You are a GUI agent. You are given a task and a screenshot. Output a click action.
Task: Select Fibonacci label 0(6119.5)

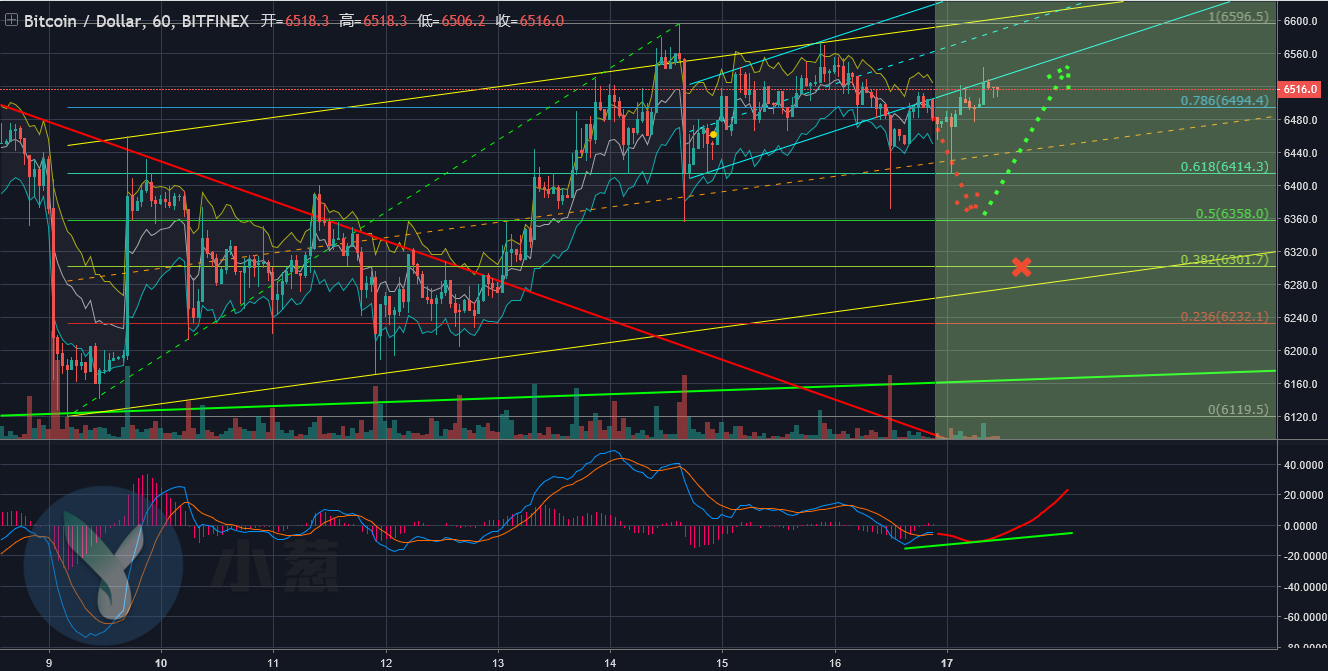[x=1239, y=410]
